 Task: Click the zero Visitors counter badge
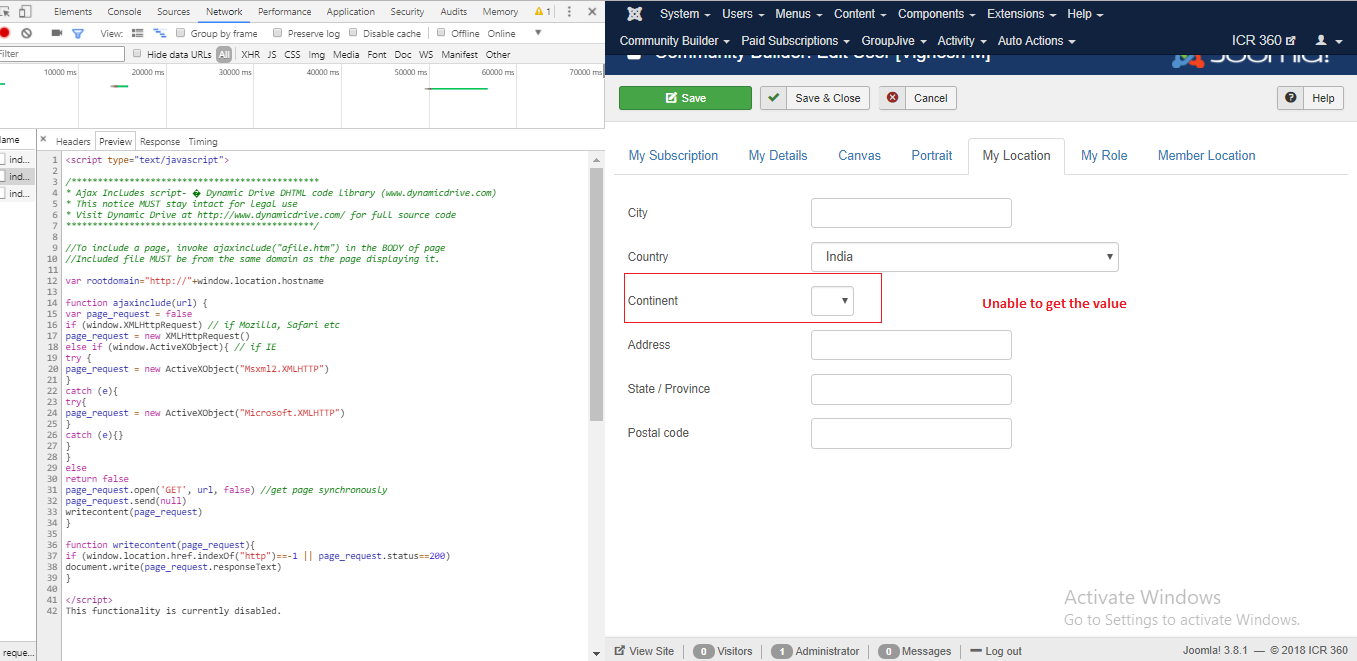(x=704, y=651)
